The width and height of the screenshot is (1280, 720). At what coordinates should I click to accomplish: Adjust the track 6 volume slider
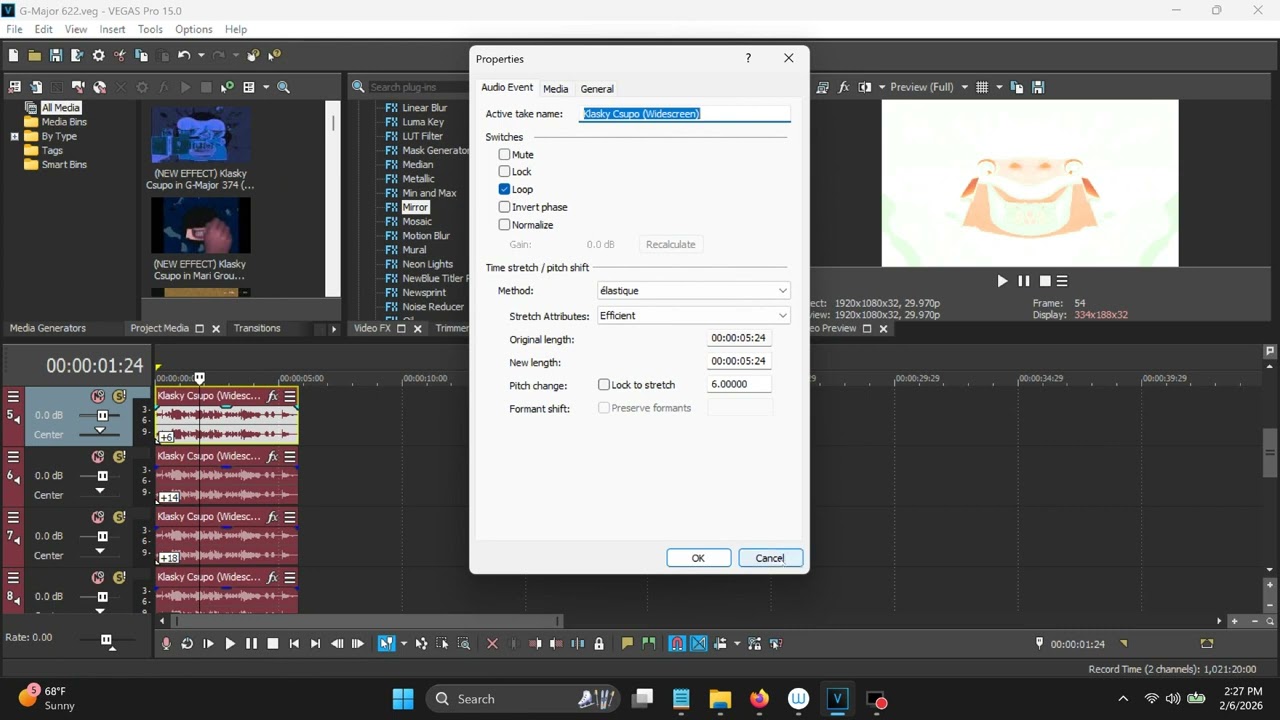[102, 476]
